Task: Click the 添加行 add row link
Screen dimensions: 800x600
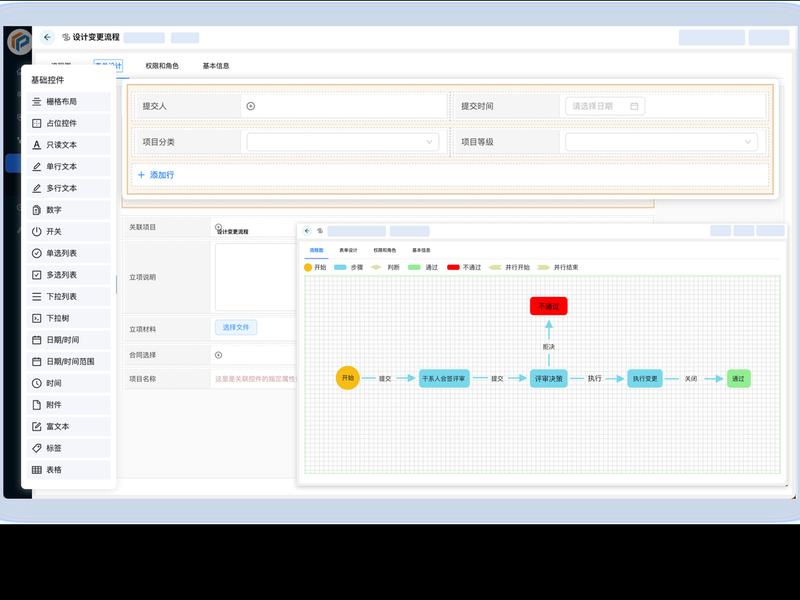Action: 156,175
